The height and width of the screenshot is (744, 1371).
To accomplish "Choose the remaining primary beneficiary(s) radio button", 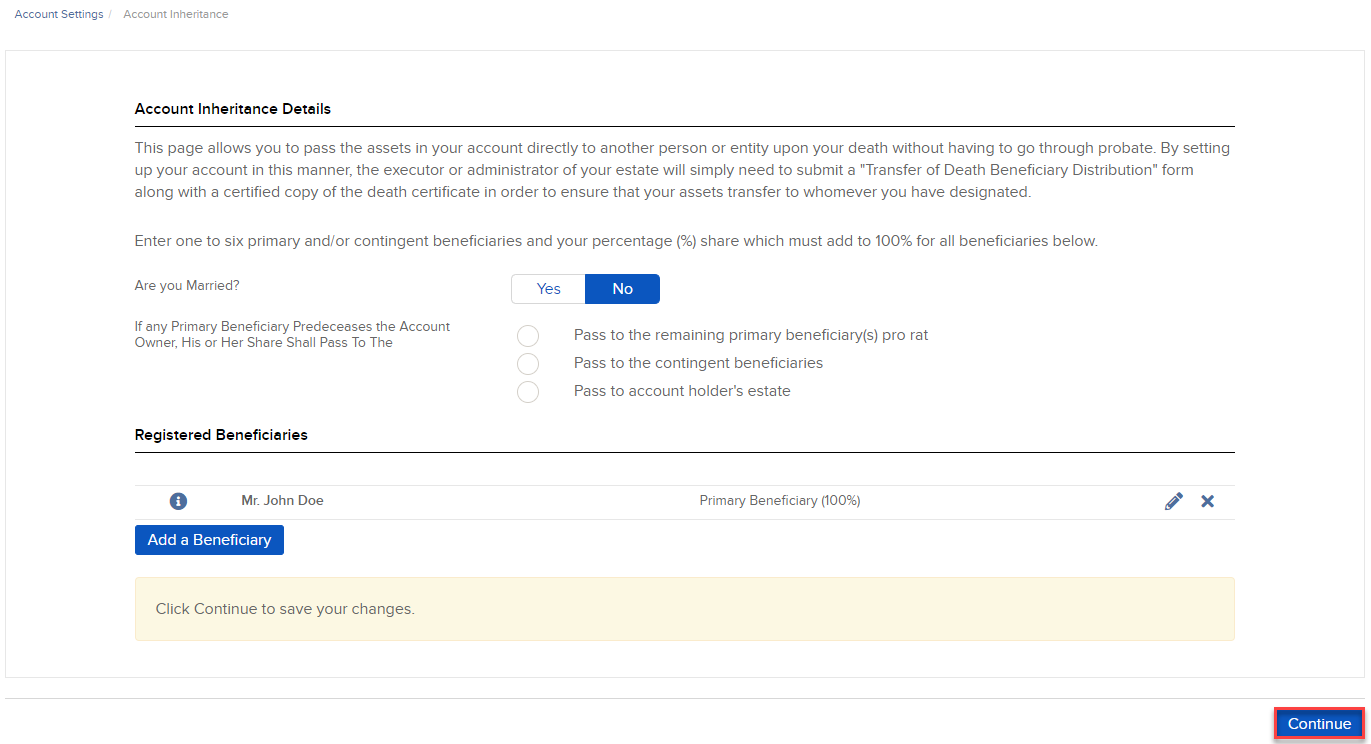I will click(x=528, y=336).
